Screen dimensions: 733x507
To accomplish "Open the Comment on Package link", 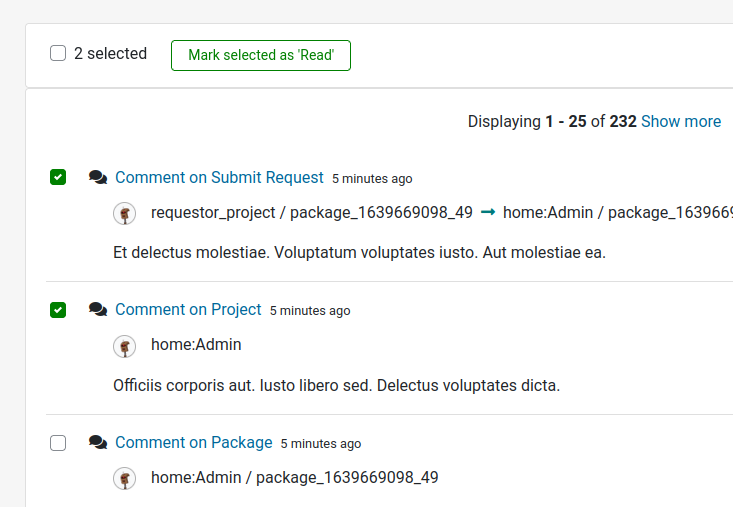I will pos(193,442).
